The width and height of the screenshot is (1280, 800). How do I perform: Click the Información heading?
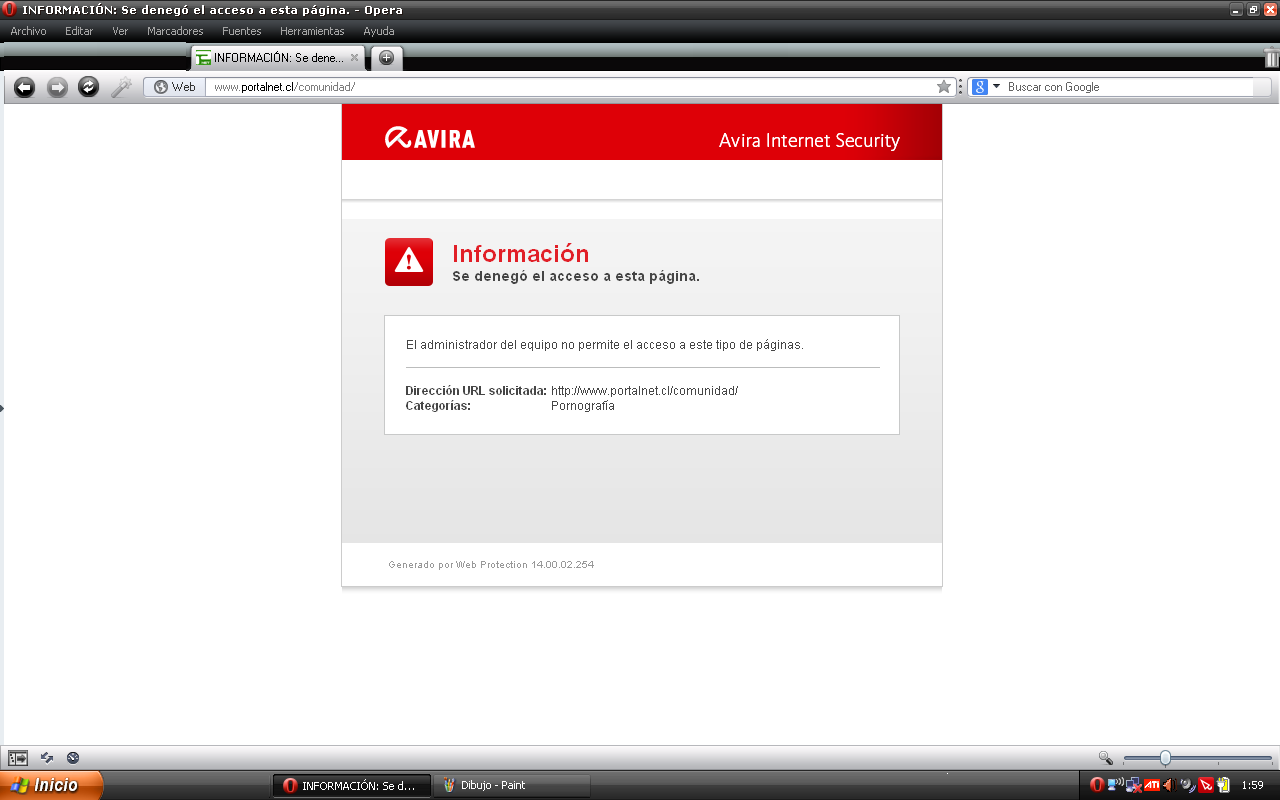click(x=521, y=253)
